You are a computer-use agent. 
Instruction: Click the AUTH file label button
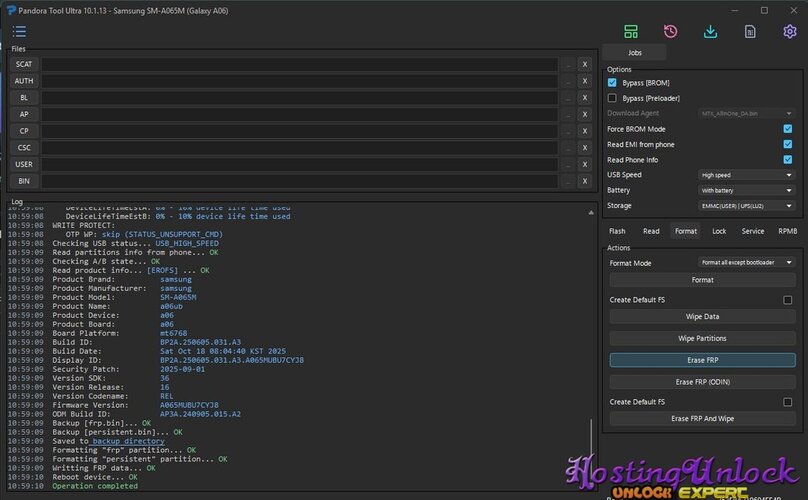pyautogui.click(x=24, y=81)
